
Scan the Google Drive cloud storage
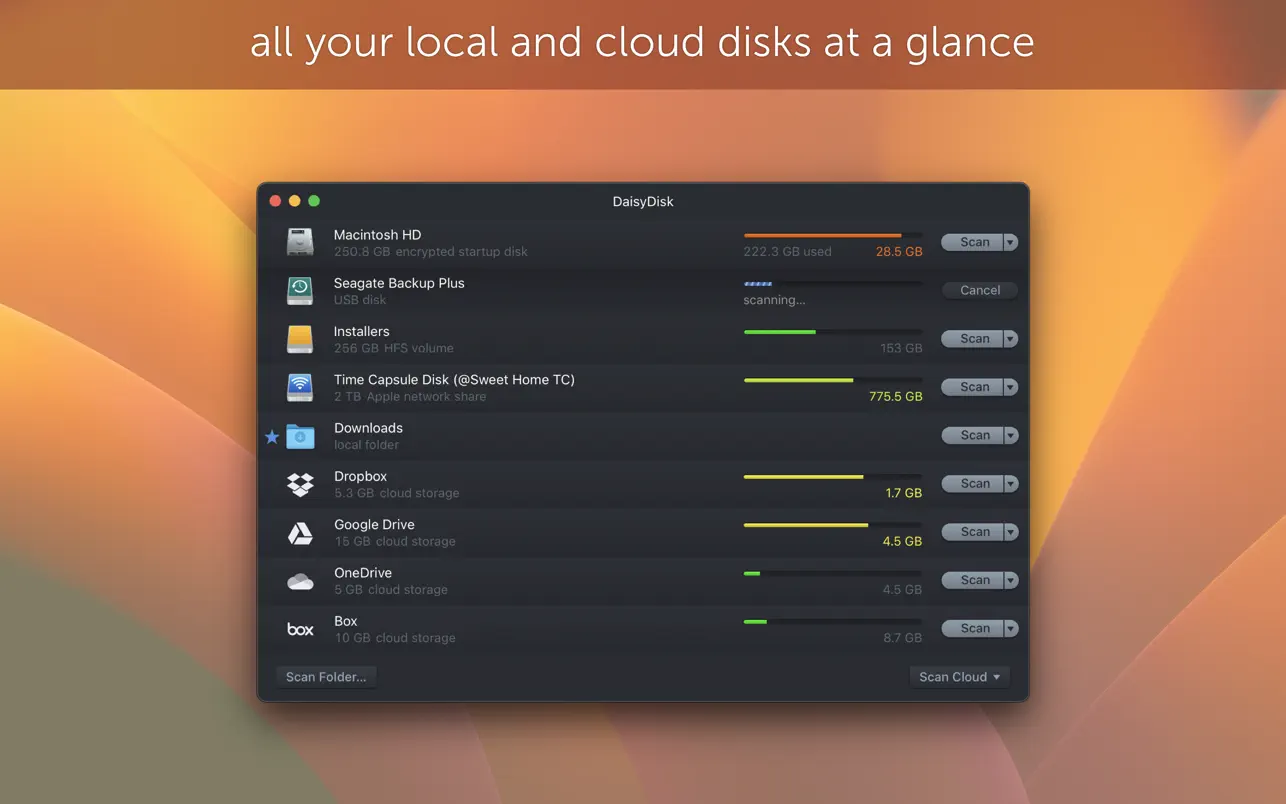pyautogui.click(x=973, y=532)
